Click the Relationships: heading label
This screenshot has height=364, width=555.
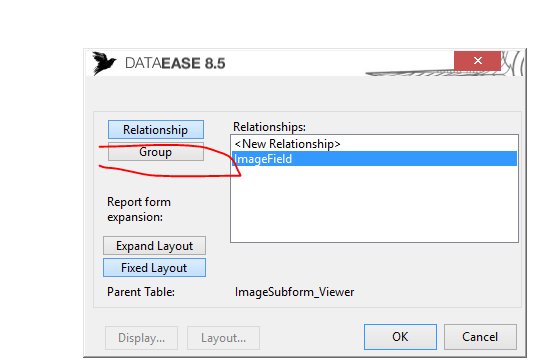point(269,127)
